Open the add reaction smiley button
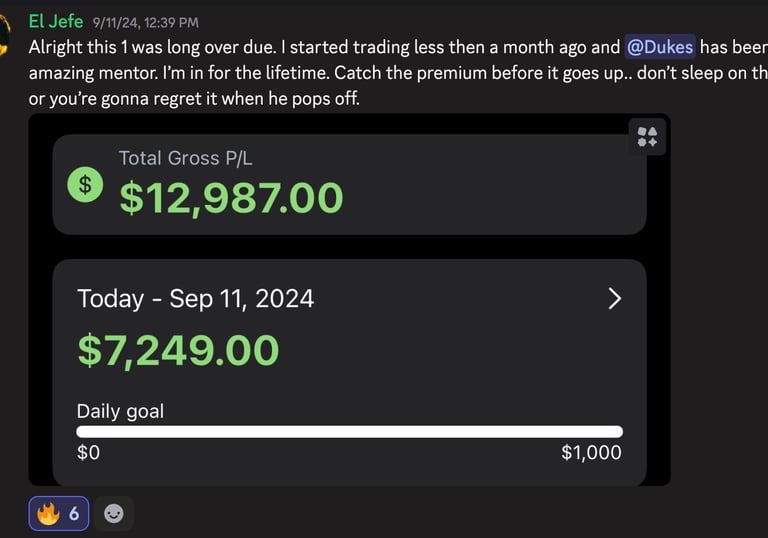 click(x=114, y=514)
